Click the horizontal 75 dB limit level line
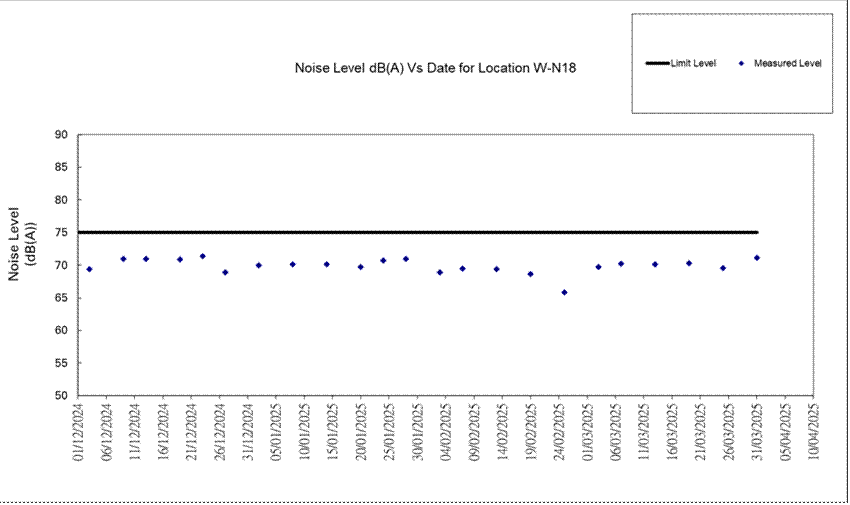Image resolution: width=850 pixels, height=505 pixels. pos(420,232)
